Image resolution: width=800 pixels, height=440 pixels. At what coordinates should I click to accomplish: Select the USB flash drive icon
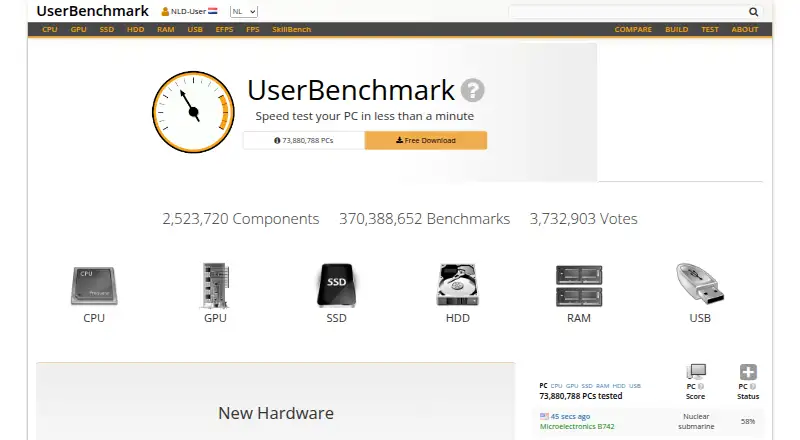point(700,283)
